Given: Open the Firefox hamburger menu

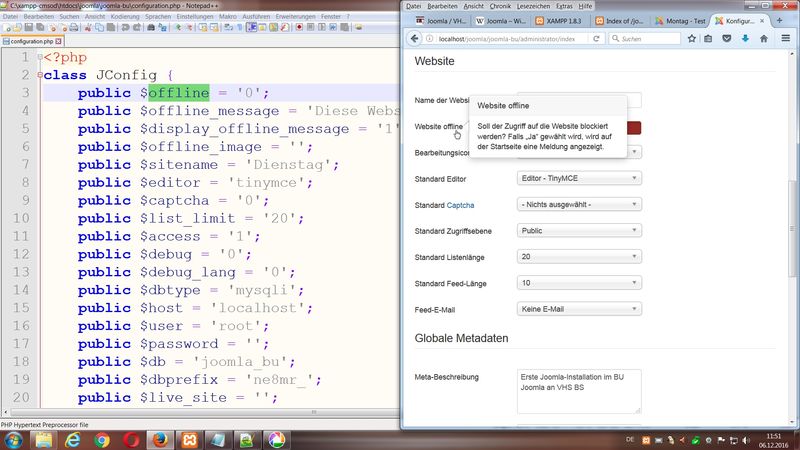Looking at the screenshot, I should point(785,39).
